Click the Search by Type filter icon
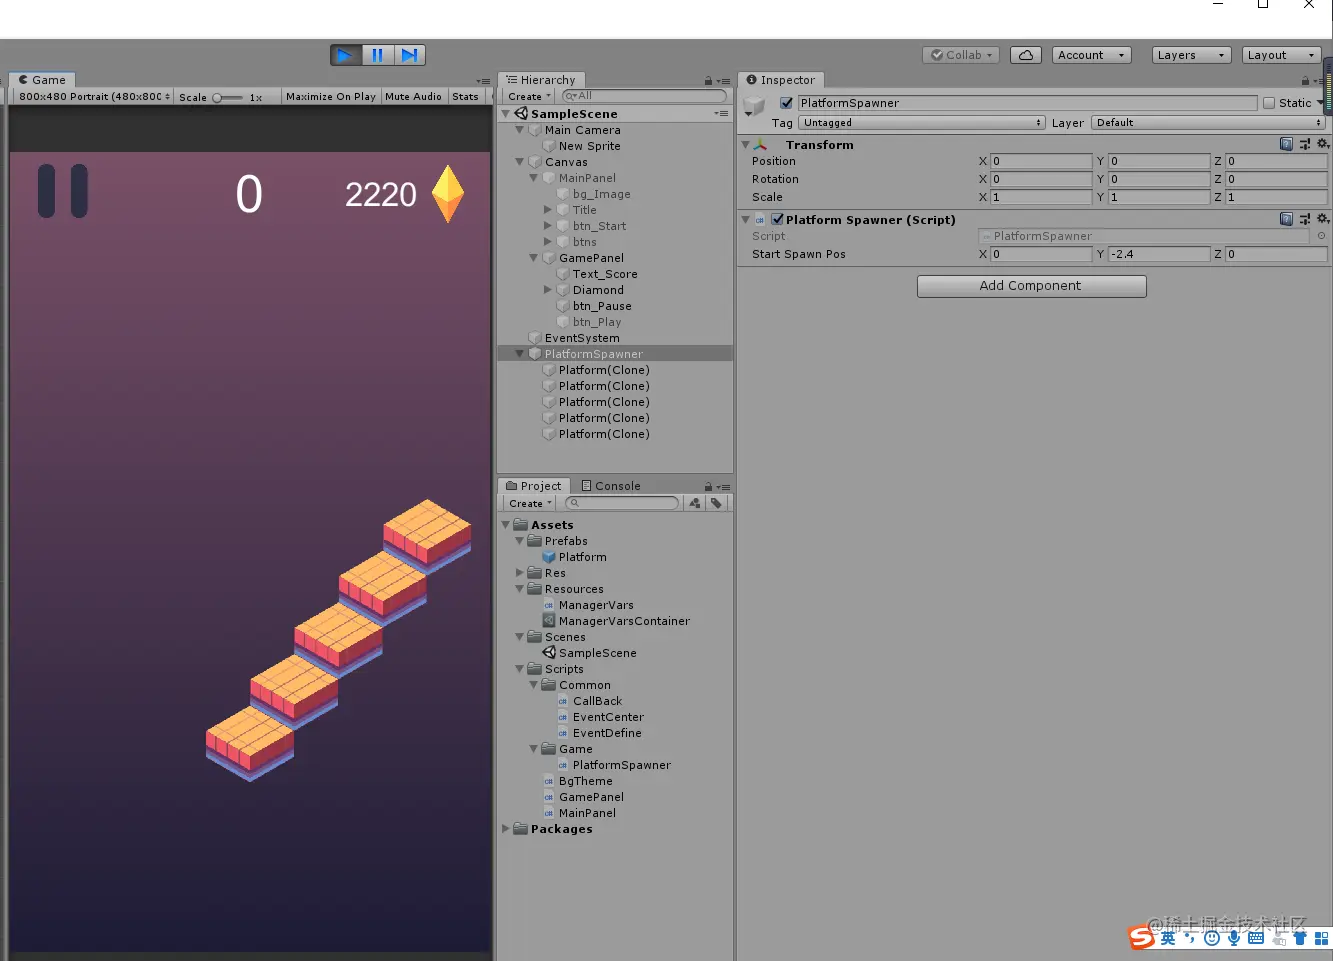Viewport: 1333px width, 961px height. 695,503
